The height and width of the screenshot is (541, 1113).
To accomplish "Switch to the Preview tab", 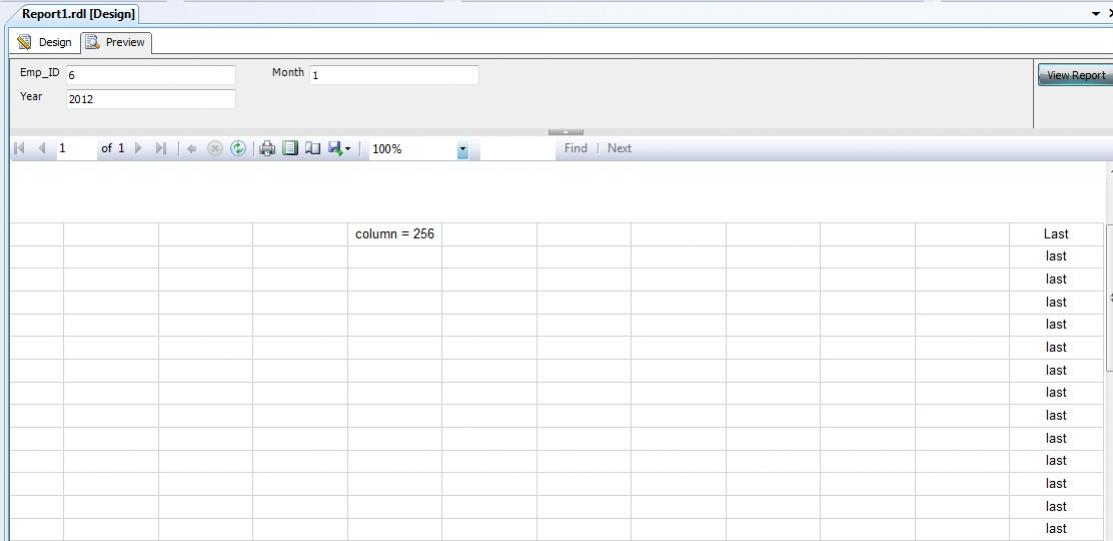I will pos(116,43).
